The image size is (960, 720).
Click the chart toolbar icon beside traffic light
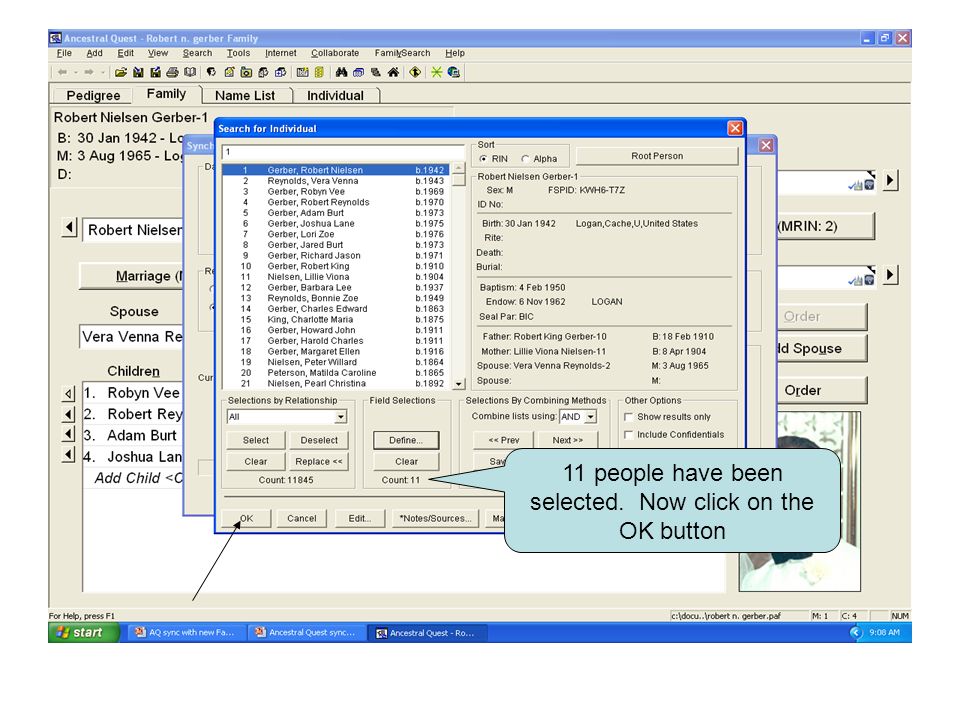click(302, 72)
